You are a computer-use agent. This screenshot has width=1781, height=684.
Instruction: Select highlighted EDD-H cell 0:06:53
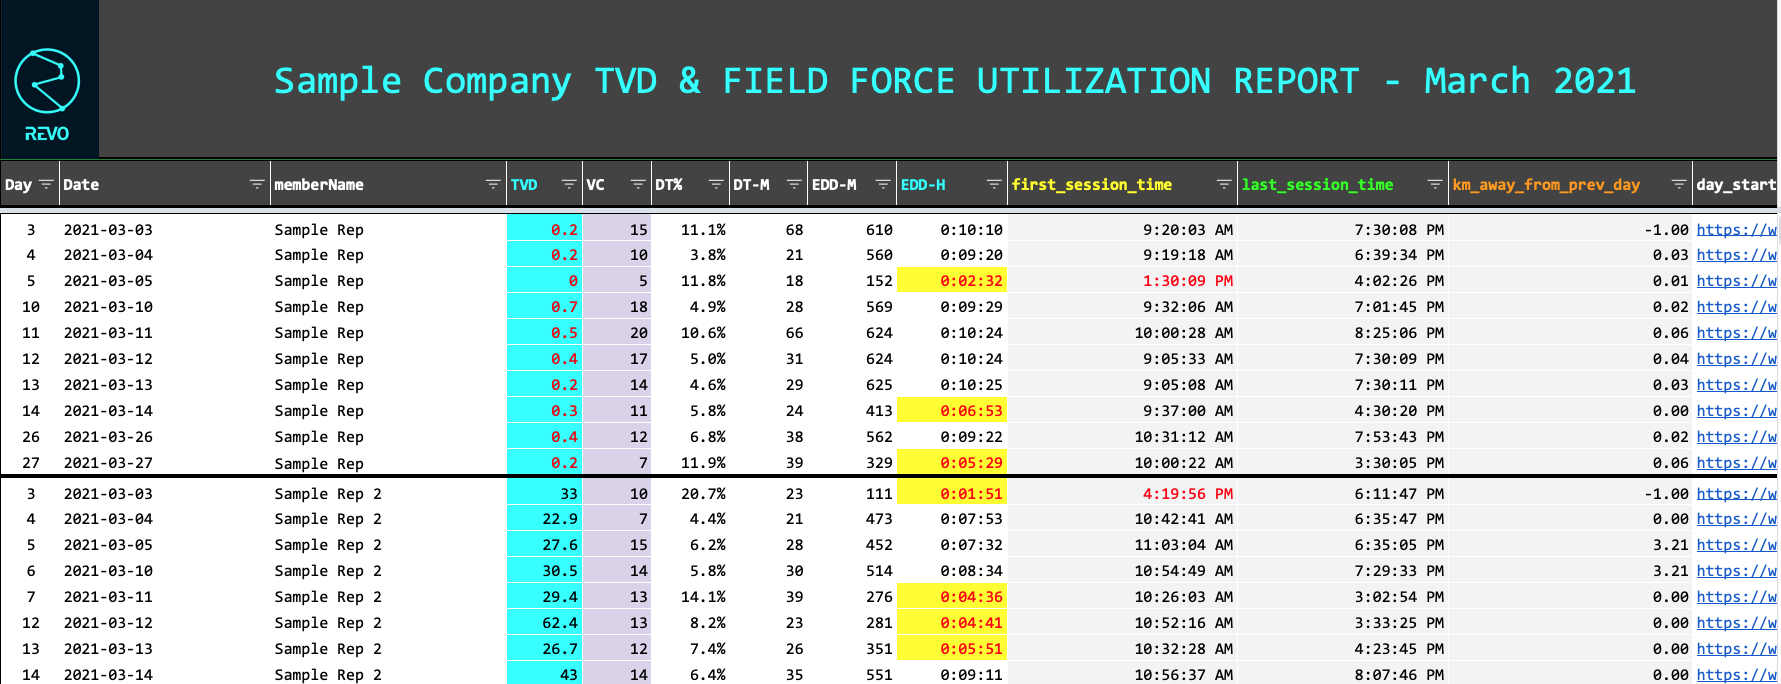point(951,411)
